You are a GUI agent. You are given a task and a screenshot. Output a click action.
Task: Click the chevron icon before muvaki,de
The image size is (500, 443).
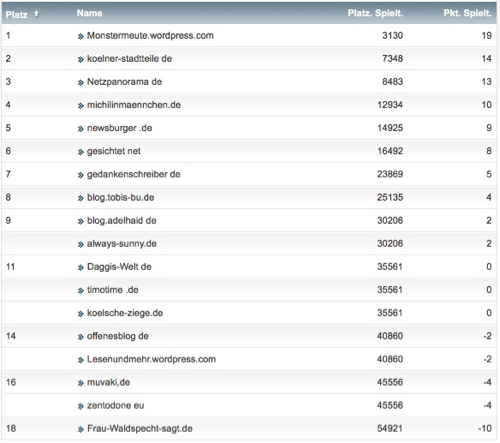80,383
